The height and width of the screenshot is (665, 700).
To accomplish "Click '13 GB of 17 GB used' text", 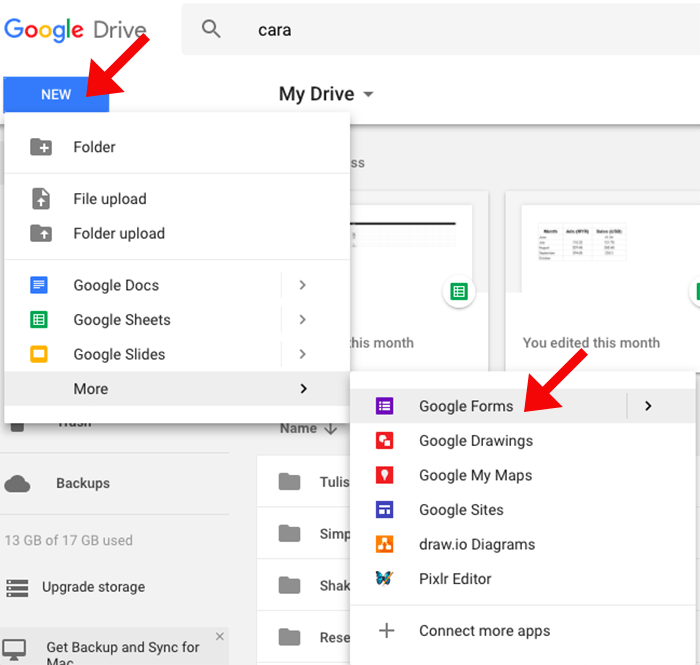I will pyautogui.click(x=69, y=540).
